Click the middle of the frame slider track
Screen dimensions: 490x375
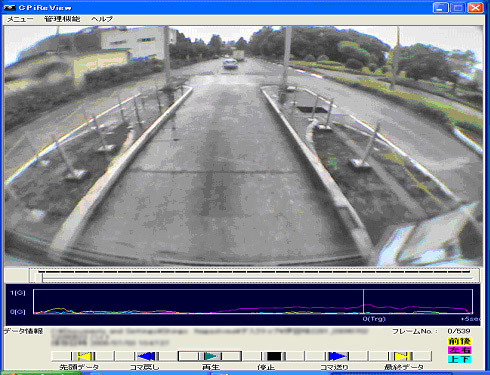[x=255, y=275]
